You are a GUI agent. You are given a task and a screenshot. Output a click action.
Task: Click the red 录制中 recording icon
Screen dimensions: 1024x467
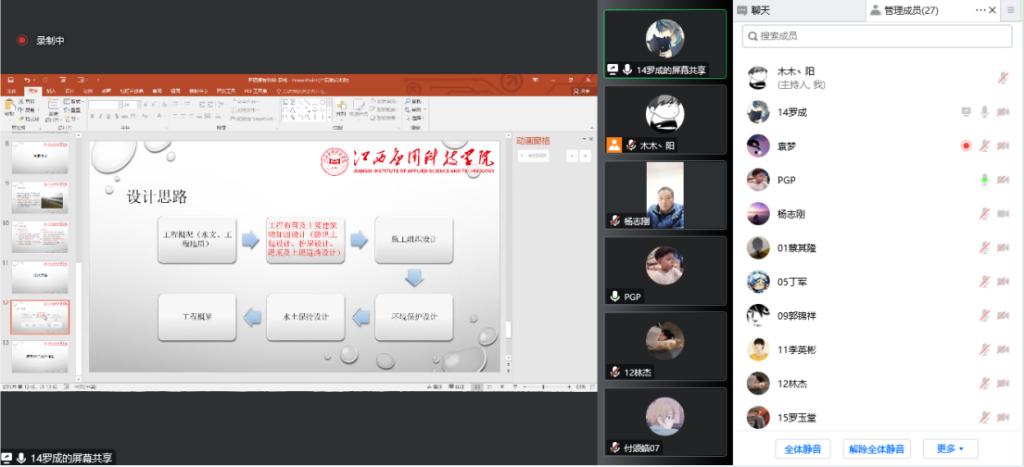(x=21, y=41)
